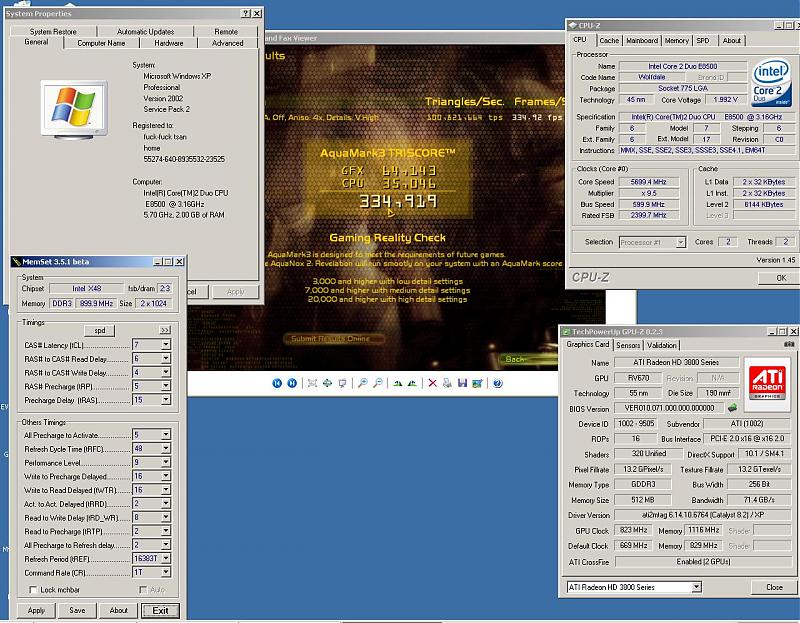The image size is (800, 623).
Task: Open Help icon in Picture Viewer toolbar
Action: pos(497,383)
